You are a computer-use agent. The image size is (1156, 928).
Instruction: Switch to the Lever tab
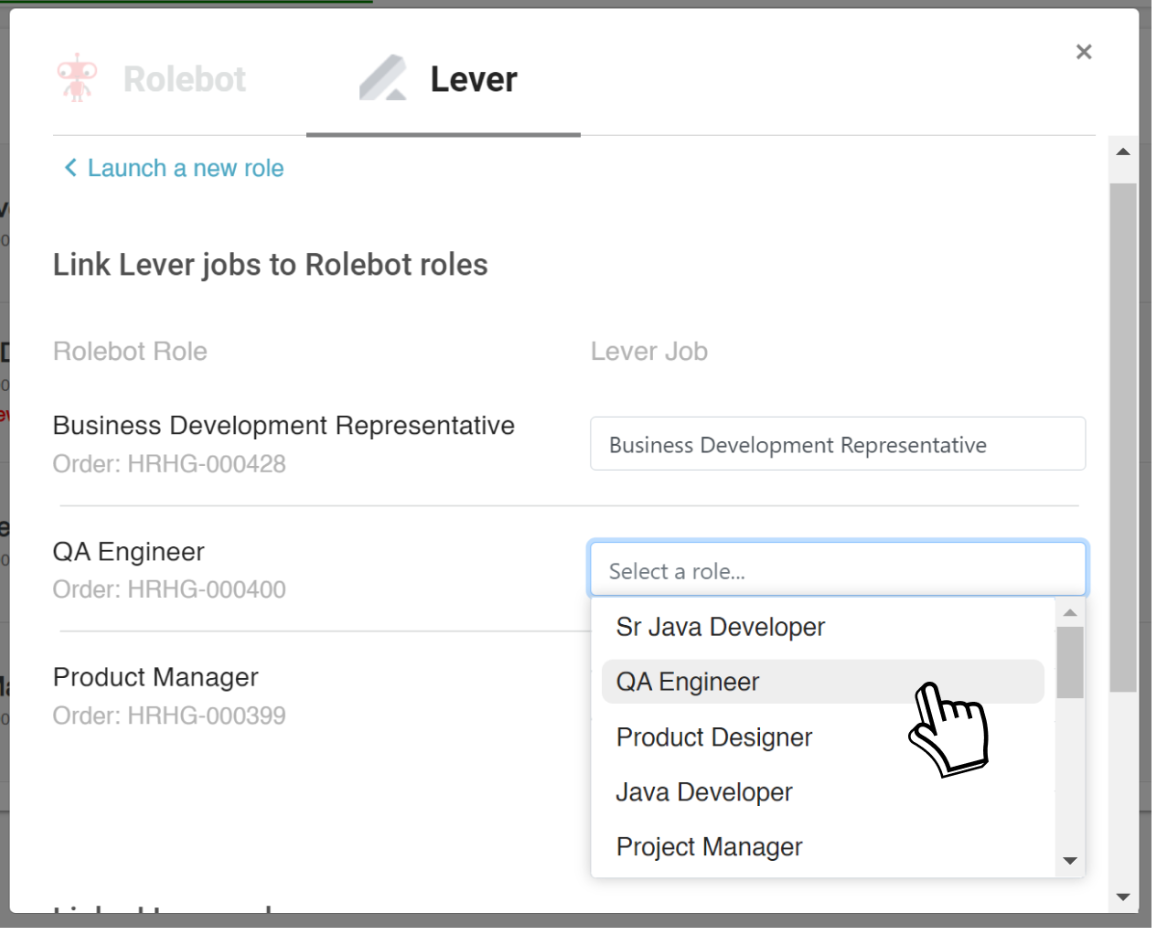pos(474,79)
